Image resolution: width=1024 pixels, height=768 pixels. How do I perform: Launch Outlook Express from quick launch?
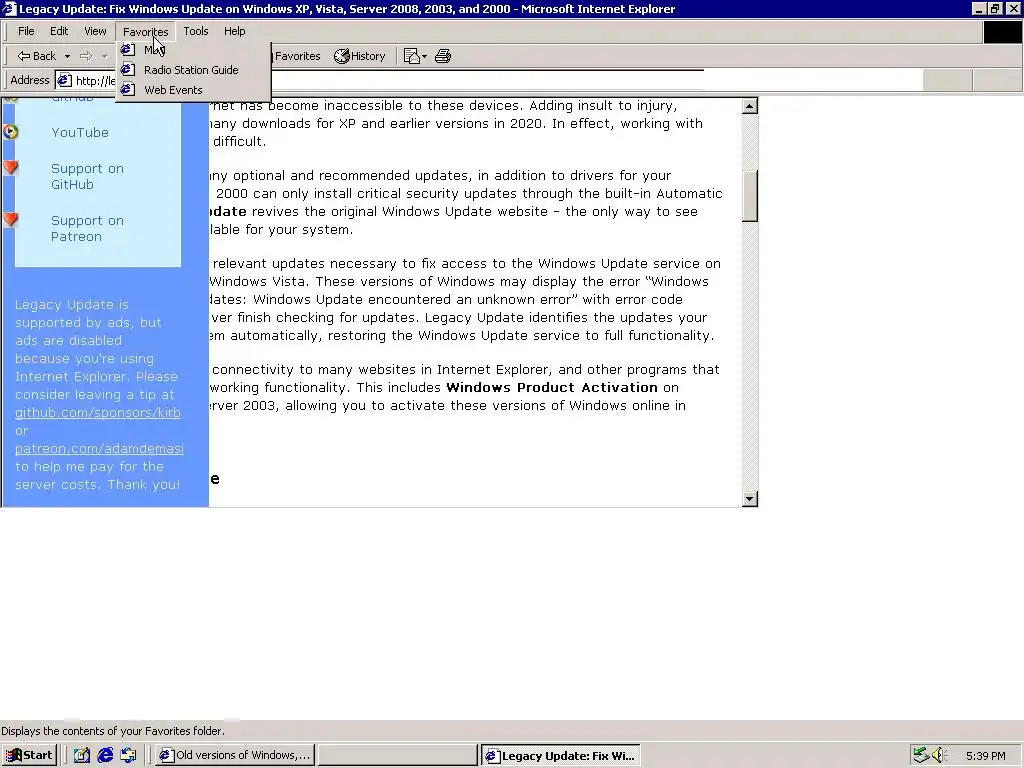[128, 755]
